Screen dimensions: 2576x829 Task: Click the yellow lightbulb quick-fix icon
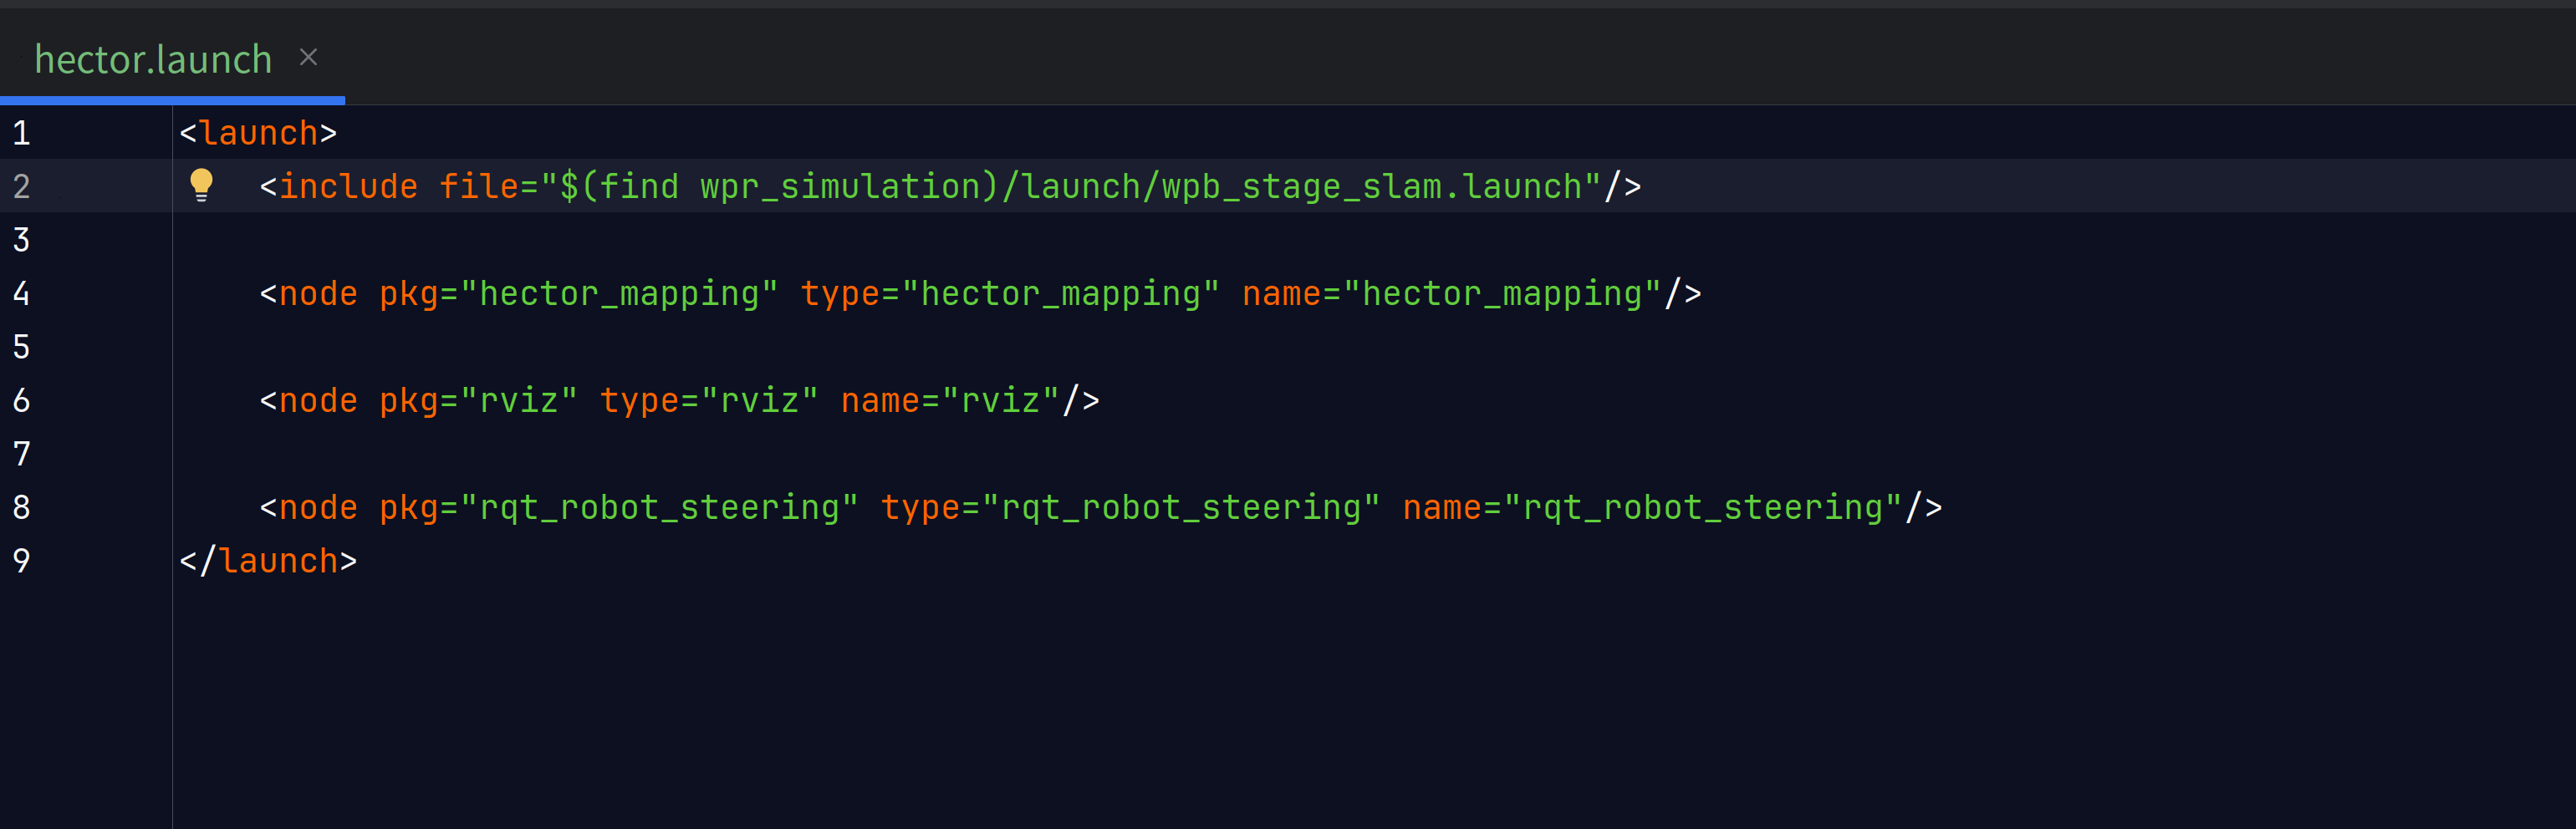pos(201,185)
